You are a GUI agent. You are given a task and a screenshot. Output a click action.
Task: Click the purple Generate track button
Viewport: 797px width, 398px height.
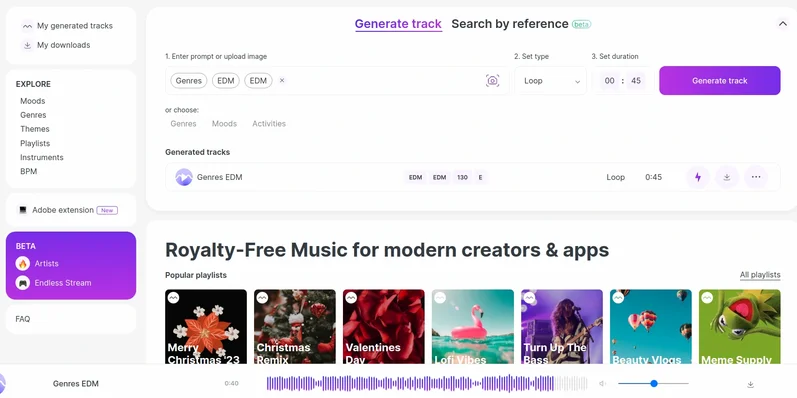pyautogui.click(x=719, y=80)
